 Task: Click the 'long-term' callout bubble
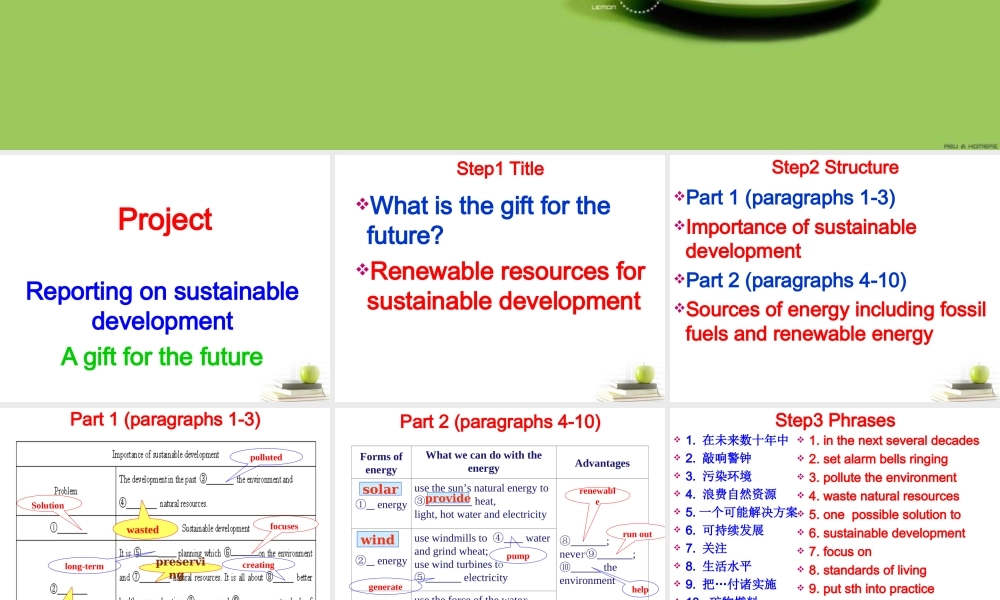click(84, 566)
